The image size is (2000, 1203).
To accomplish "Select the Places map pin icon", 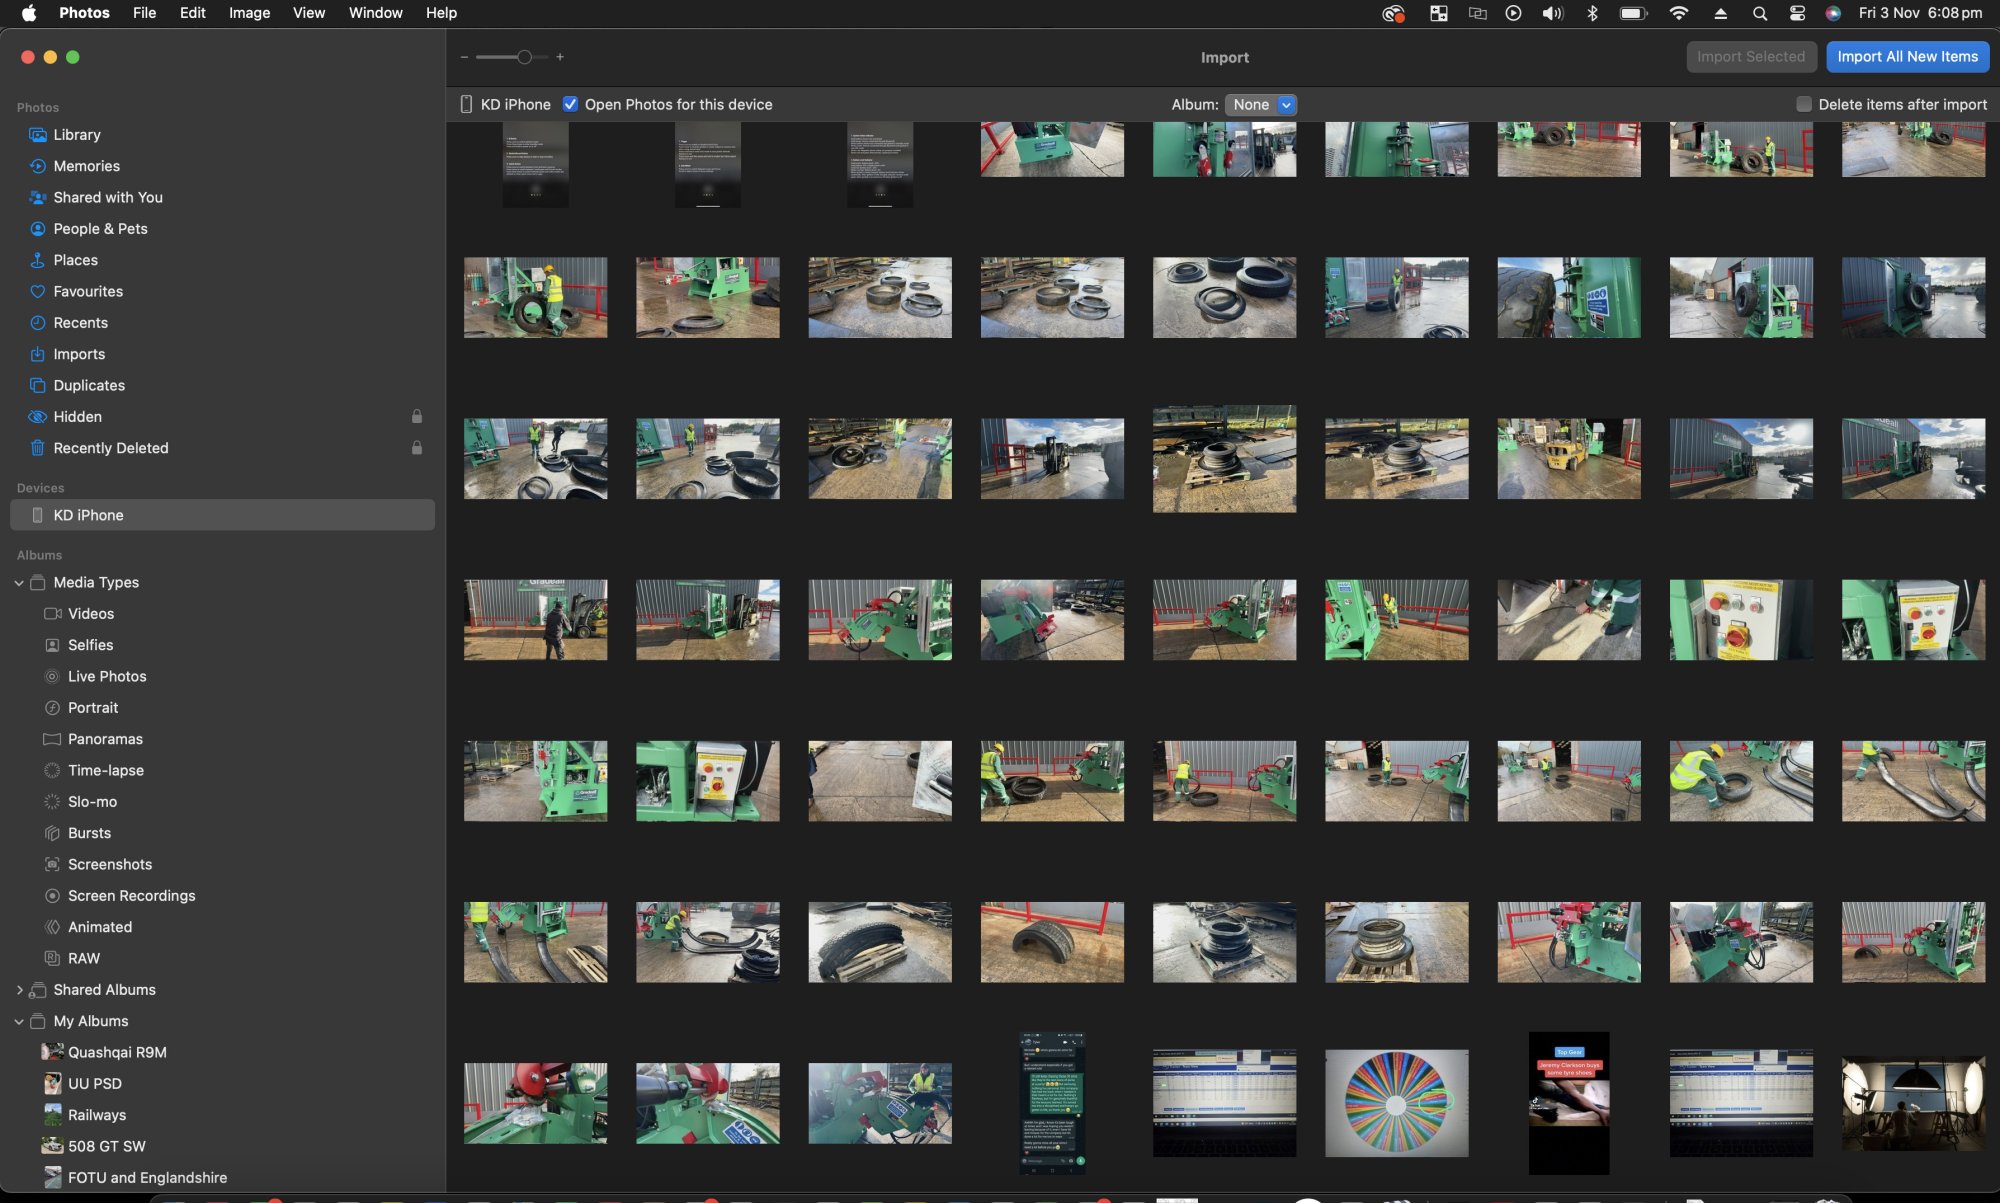I will (x=37, y=260).
